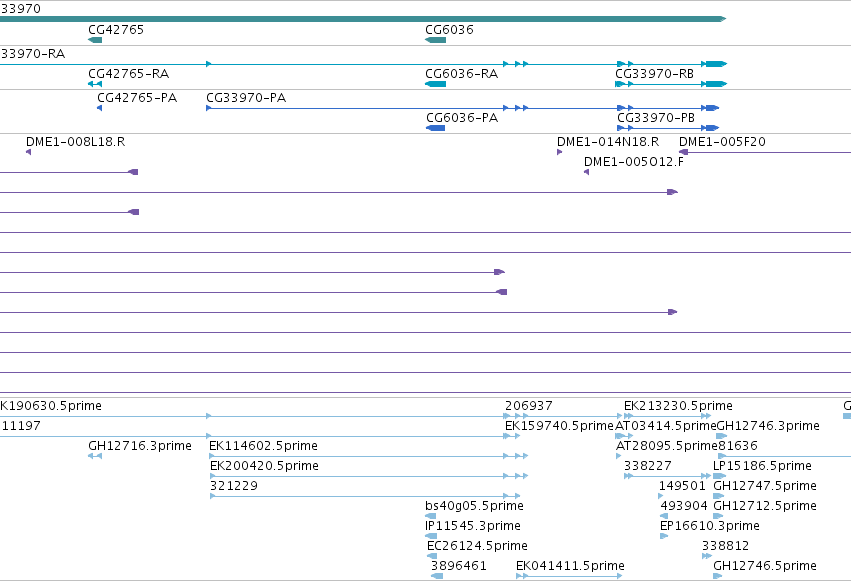The width and height of the screenshot is (851, 581).
Task: Select the GH12746.5prime EST label
Action: (765, 566)
